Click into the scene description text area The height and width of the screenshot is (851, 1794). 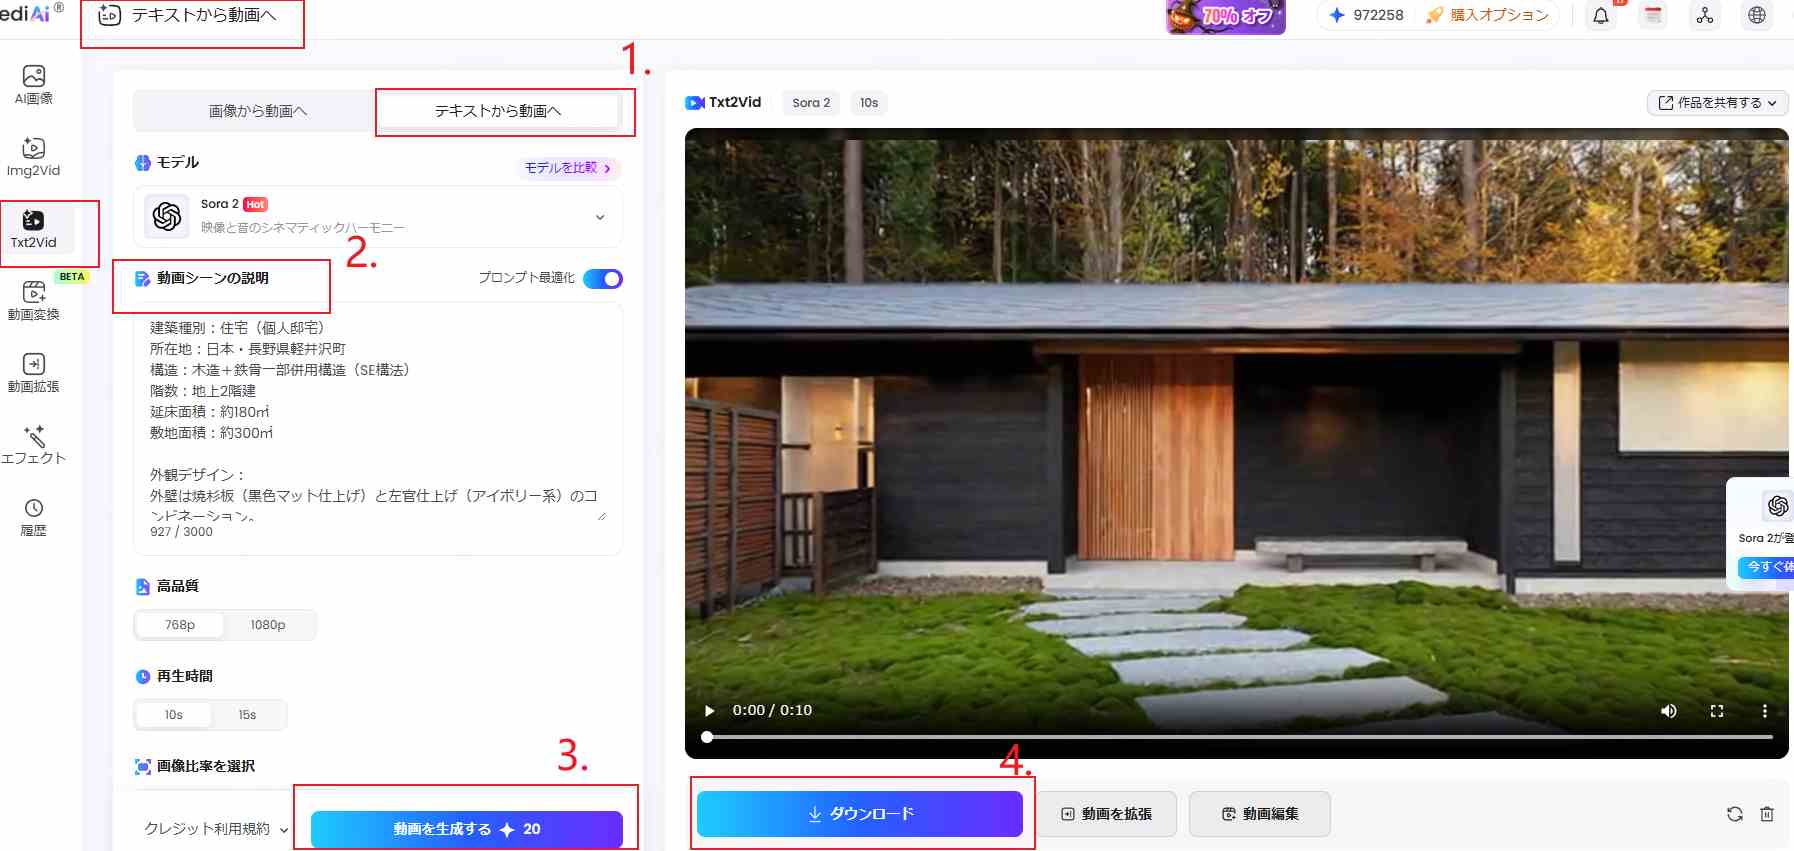pos(377,420)
